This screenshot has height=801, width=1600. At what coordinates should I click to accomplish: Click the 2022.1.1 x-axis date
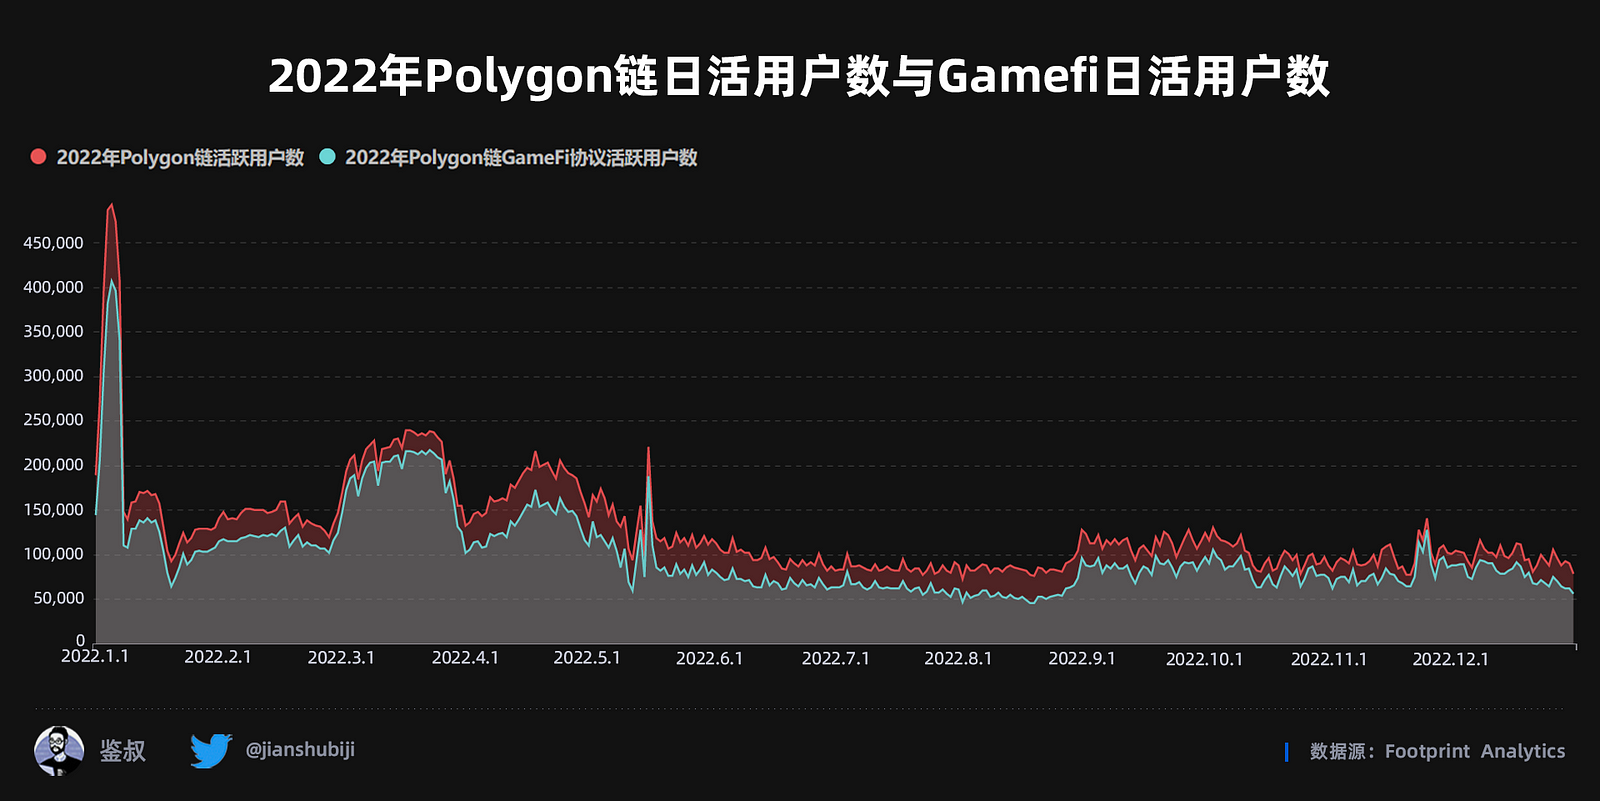(95, 656)
